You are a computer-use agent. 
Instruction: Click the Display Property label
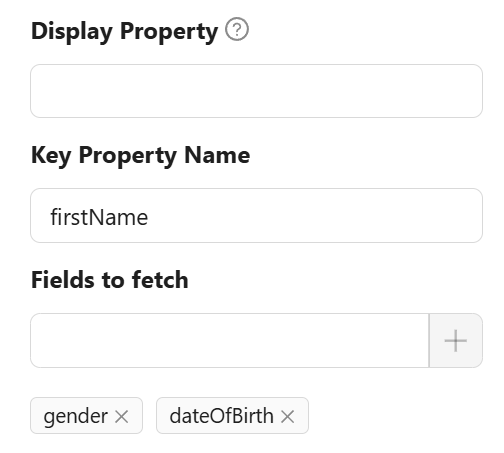tap(125, 31)
